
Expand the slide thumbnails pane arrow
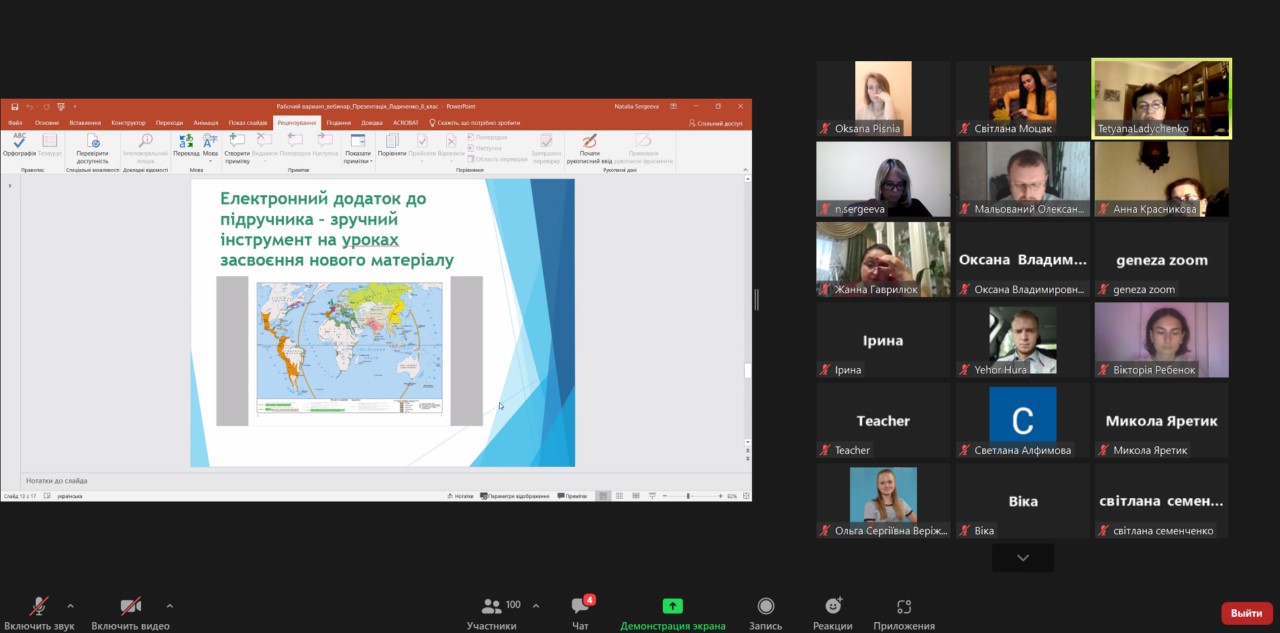(9, 185)
